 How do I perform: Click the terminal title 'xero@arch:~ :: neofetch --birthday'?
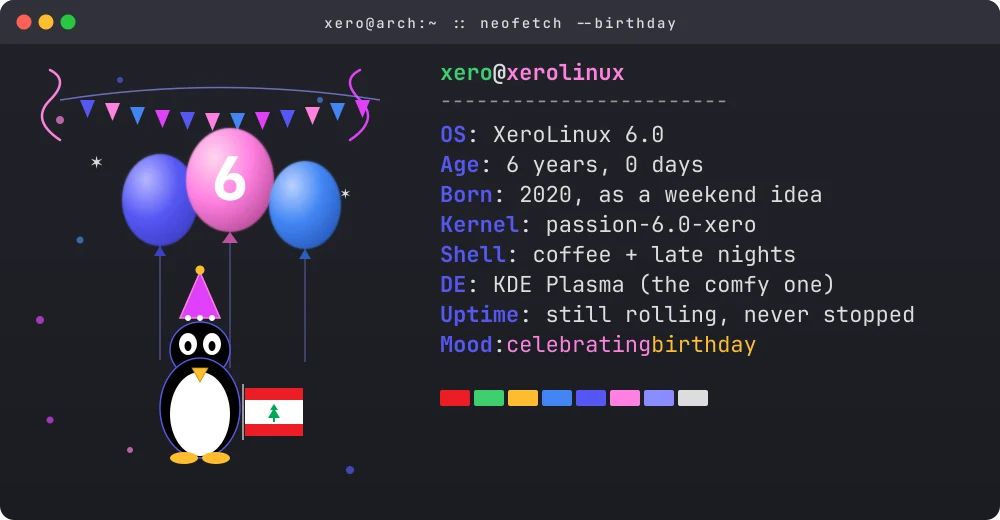coord(500,24)
